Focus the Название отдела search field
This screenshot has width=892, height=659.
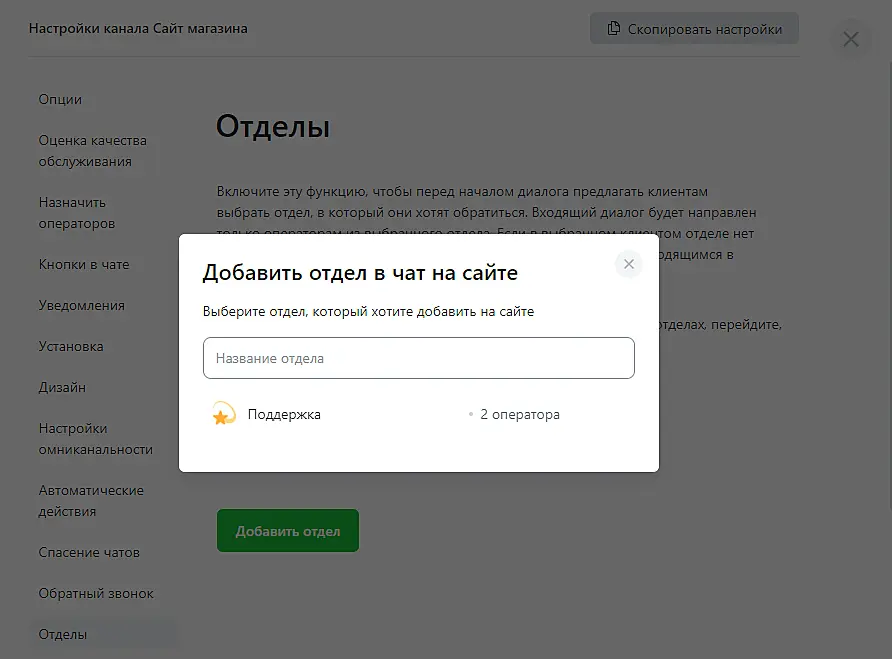(418, 358)
